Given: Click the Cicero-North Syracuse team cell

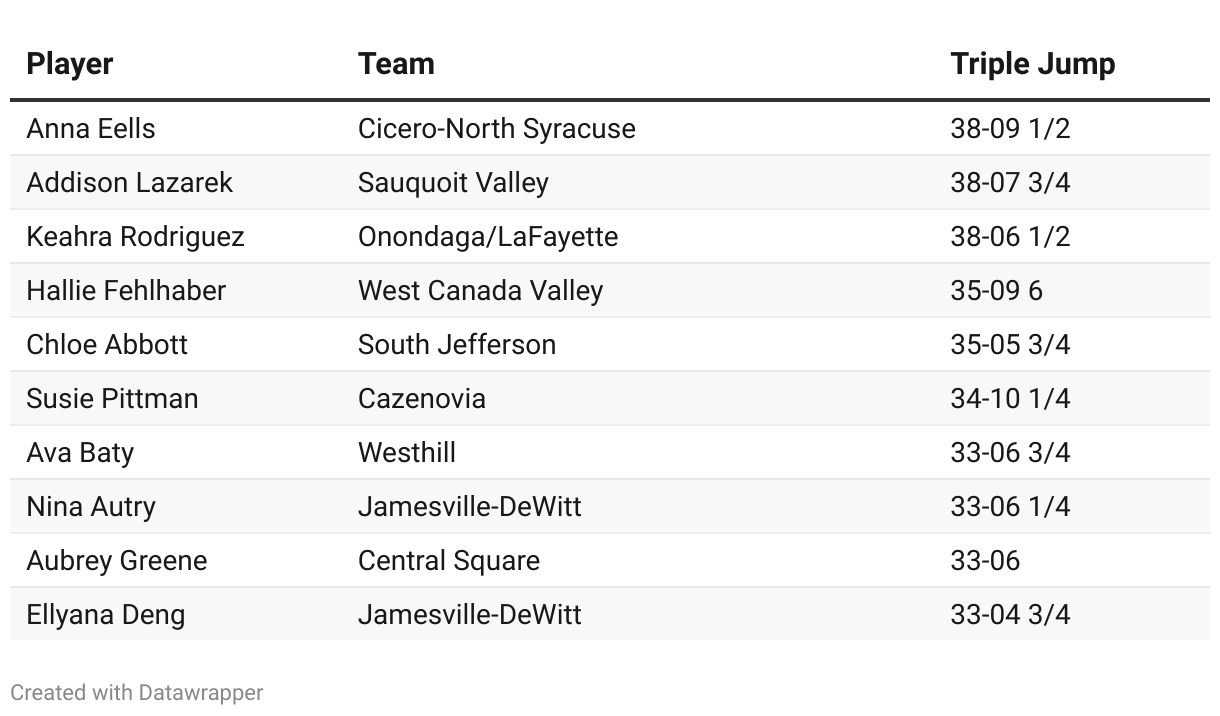Looking at the screenshot, I should pyautogui.click(x=496, y=129).
